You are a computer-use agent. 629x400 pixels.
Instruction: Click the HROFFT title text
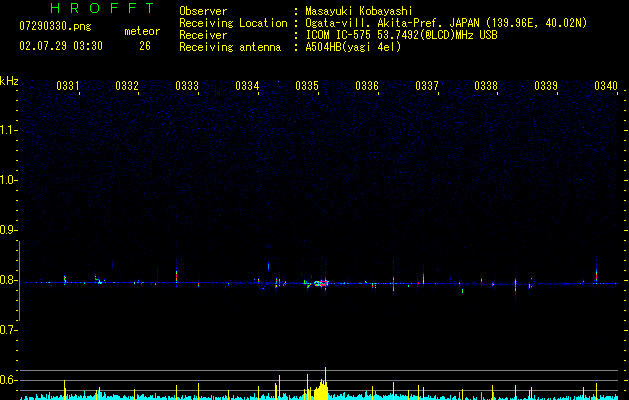(x=103, y=8)
